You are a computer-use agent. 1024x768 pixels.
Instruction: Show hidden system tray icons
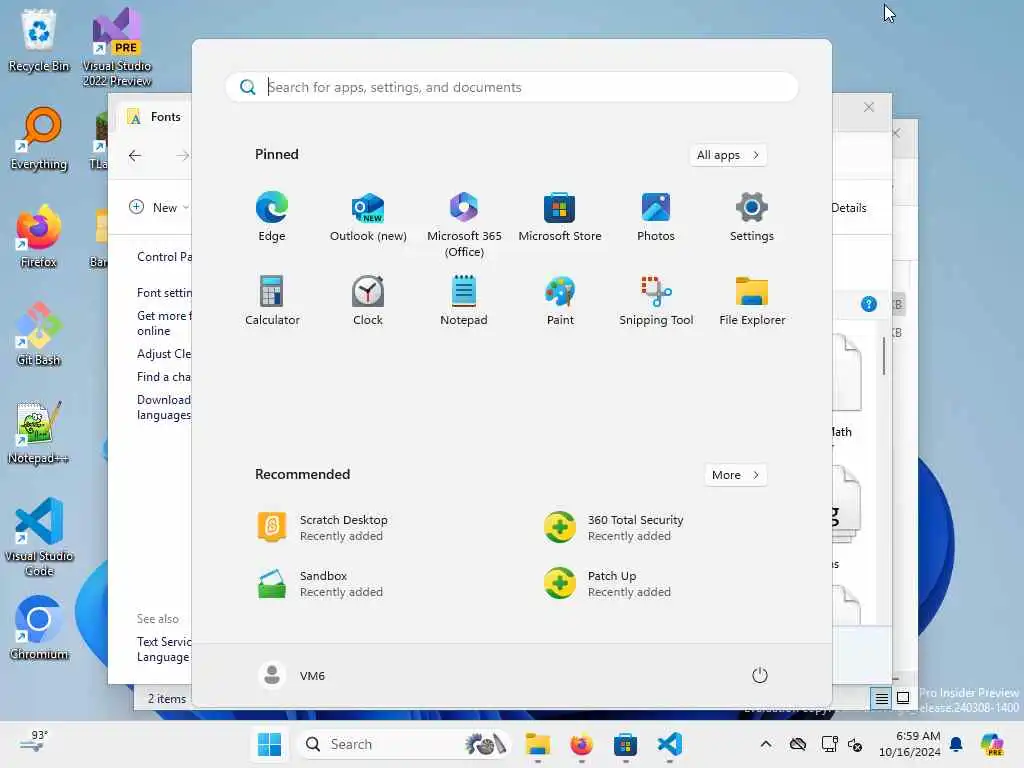point(766,744)
